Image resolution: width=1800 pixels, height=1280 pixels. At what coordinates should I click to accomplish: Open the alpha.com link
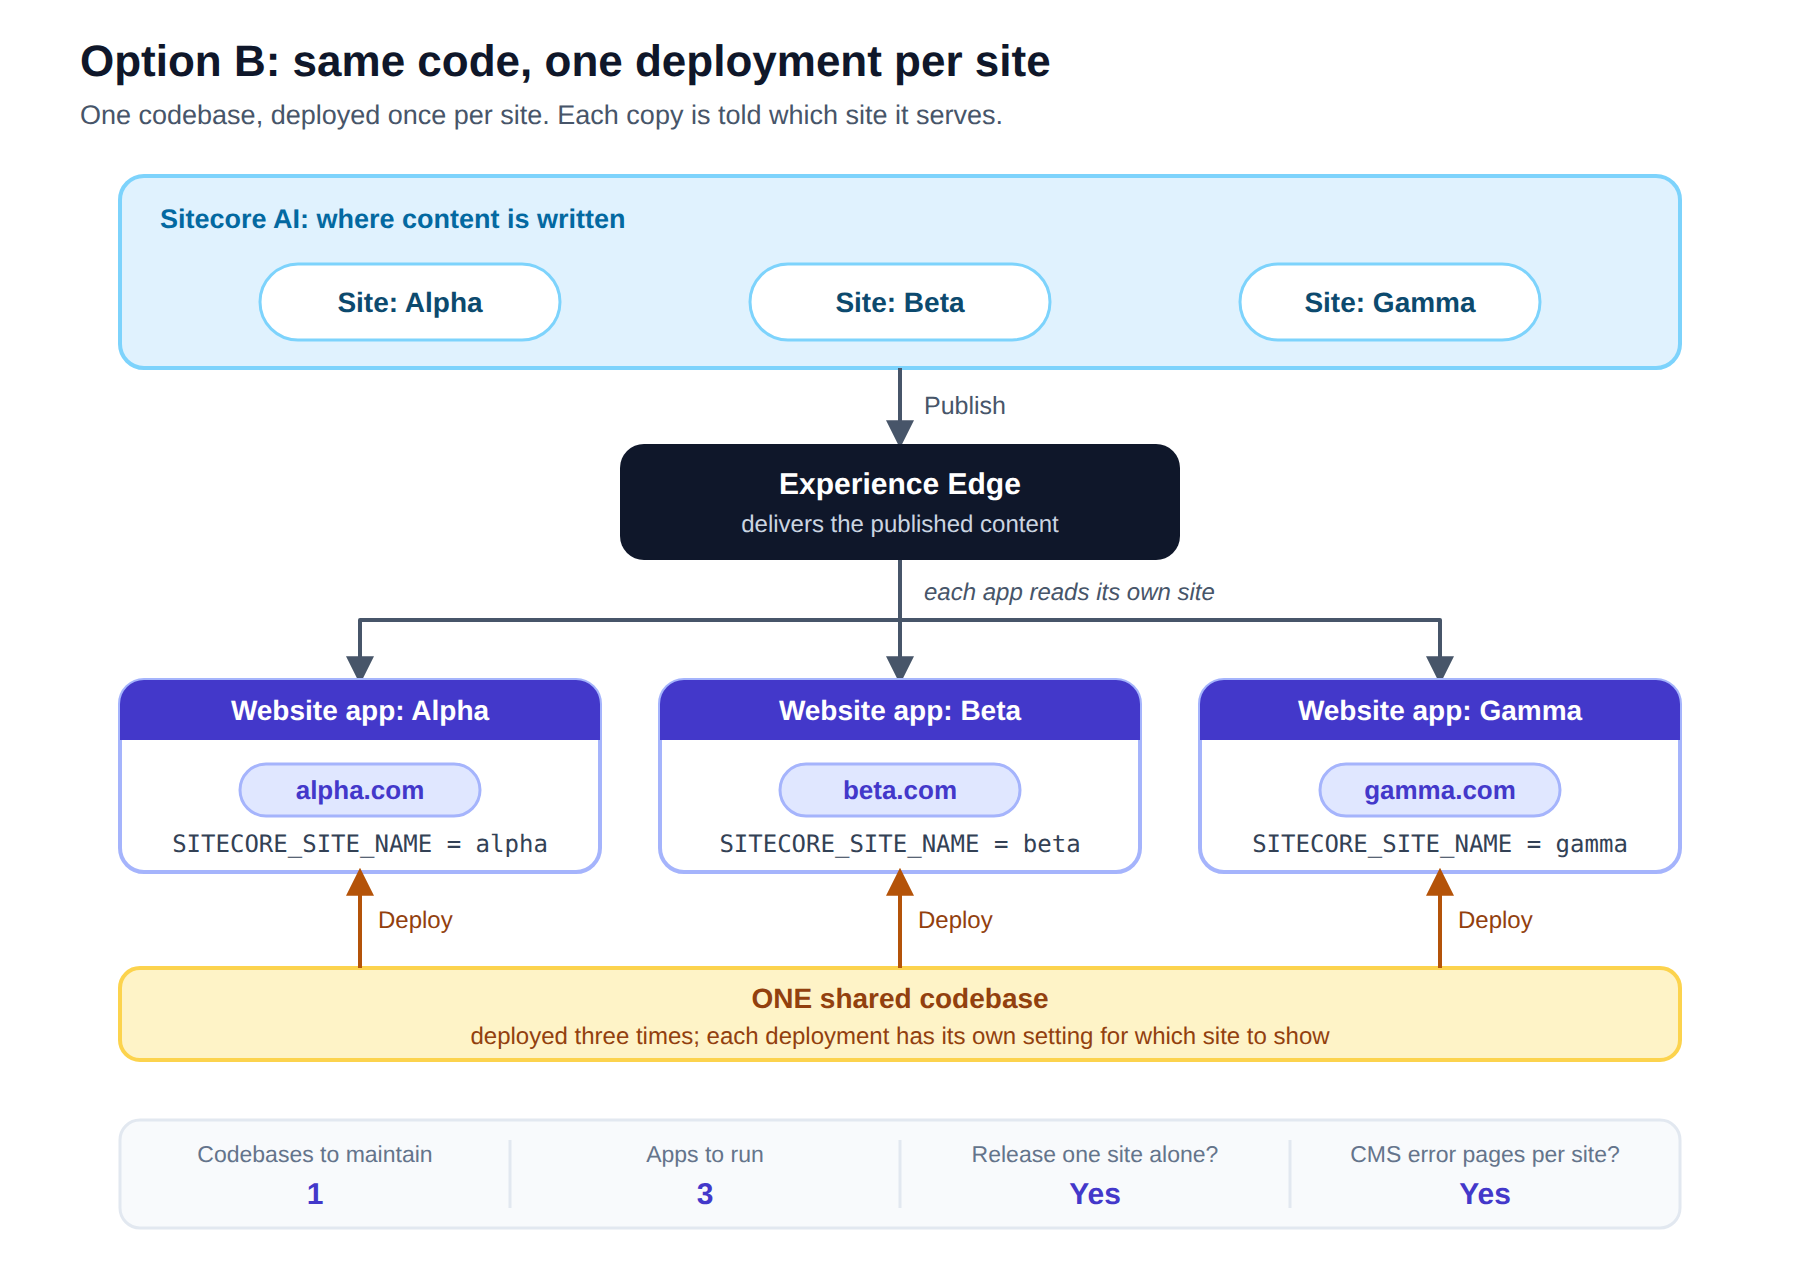point(360,790)
